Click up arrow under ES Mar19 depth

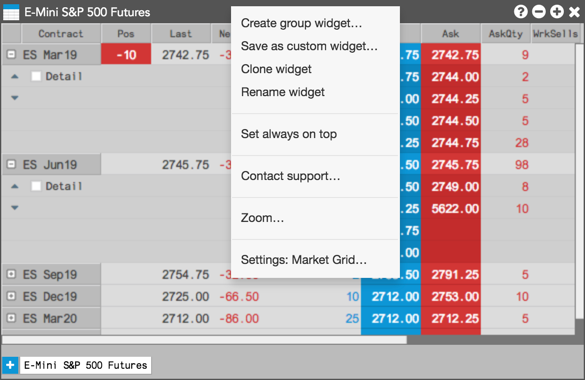(15, 76)
